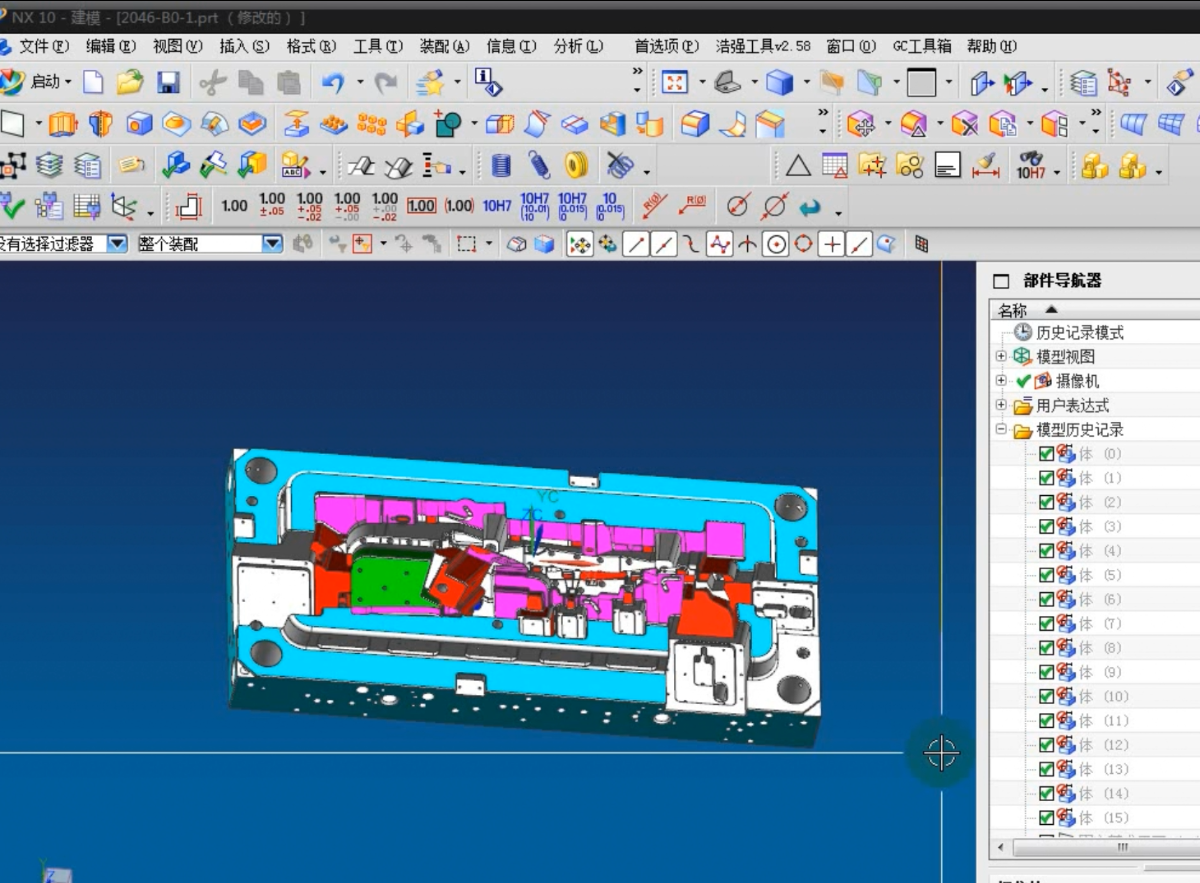Open the 分析(L) menu
This screenshot has width=1200, height=883.
point(579,46)
